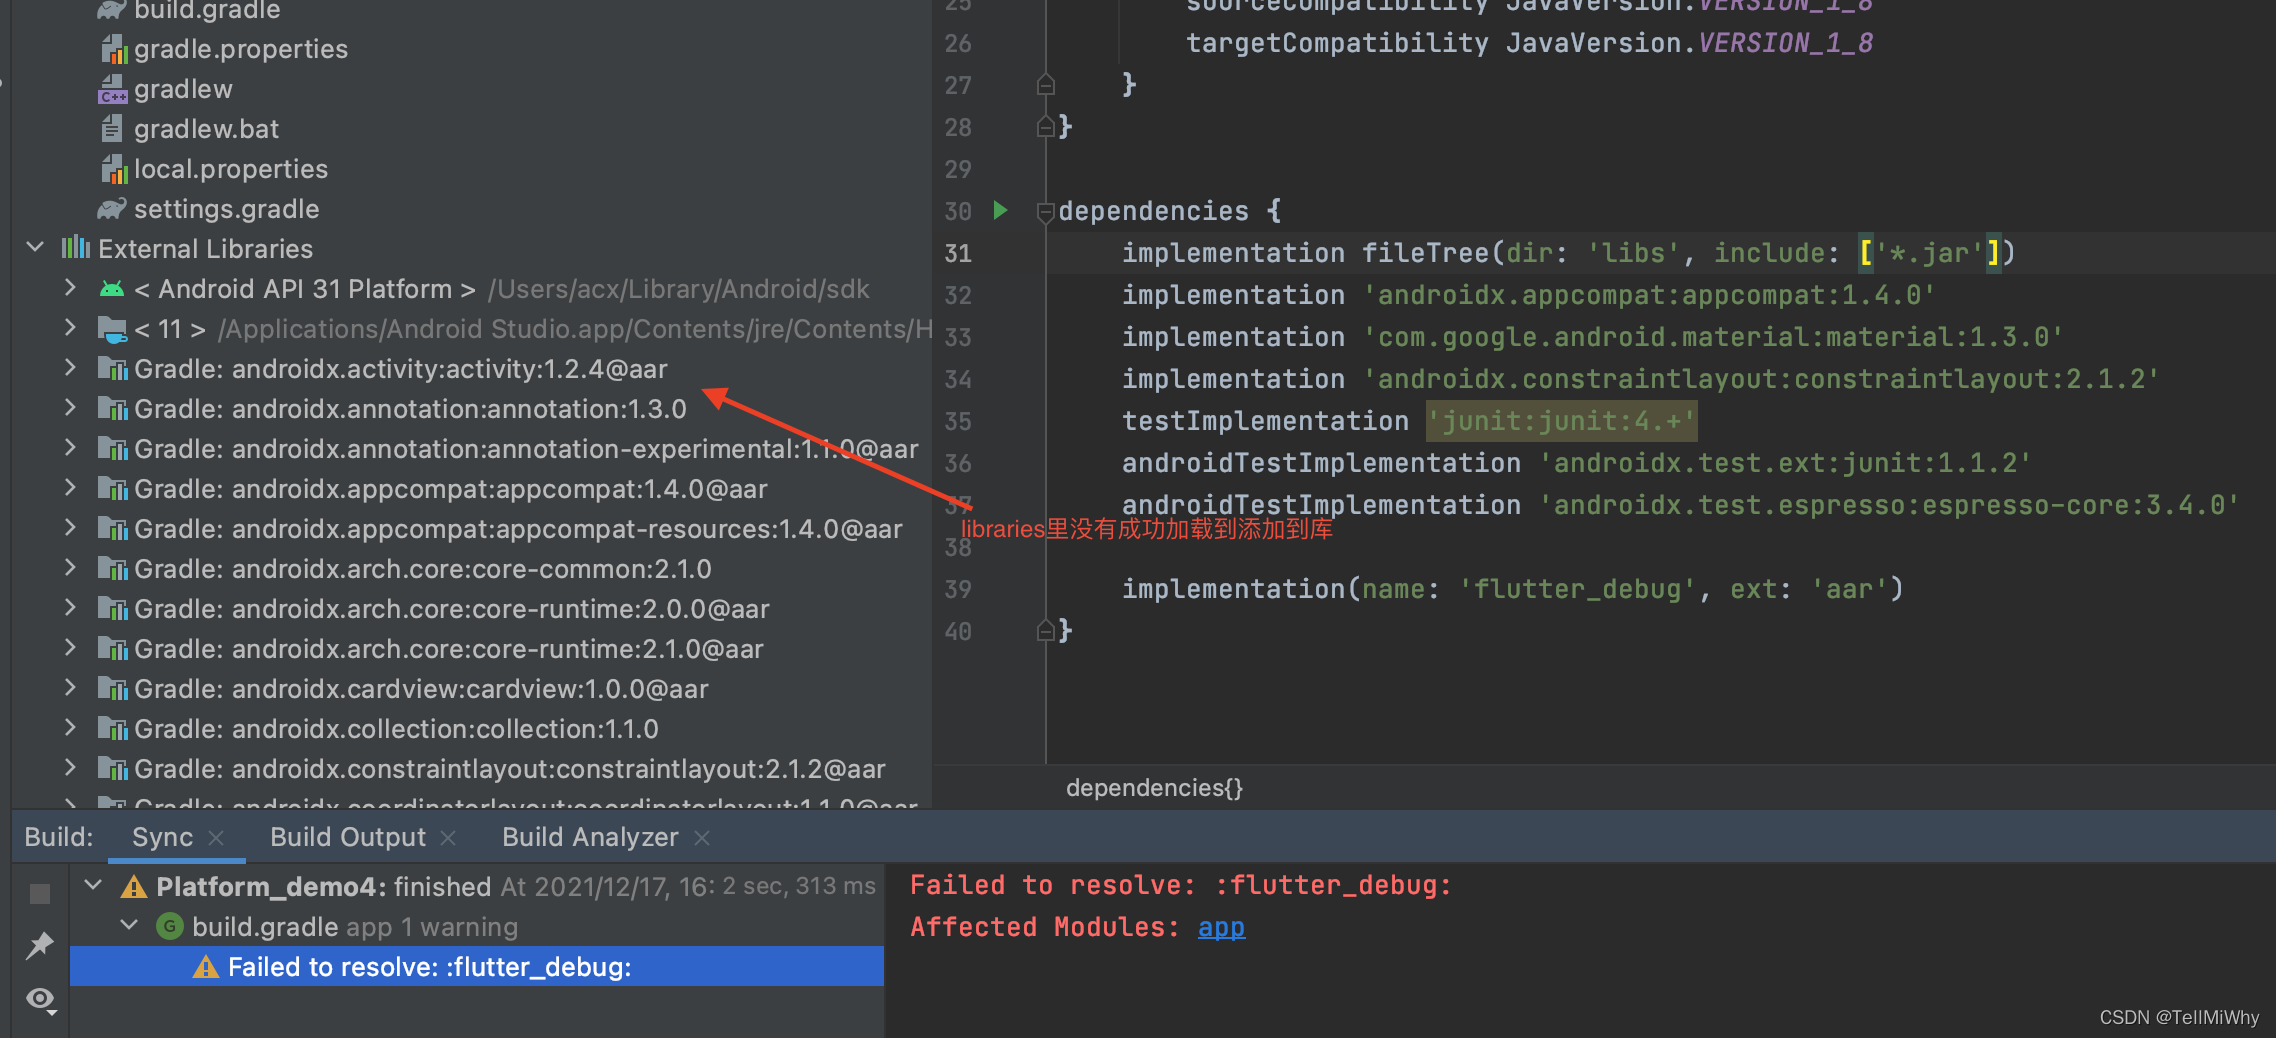2276x1038 pixels.
Task: Click warning icon beside Failed to resolve
Action: pyautogui.click(x=206, y=967)
